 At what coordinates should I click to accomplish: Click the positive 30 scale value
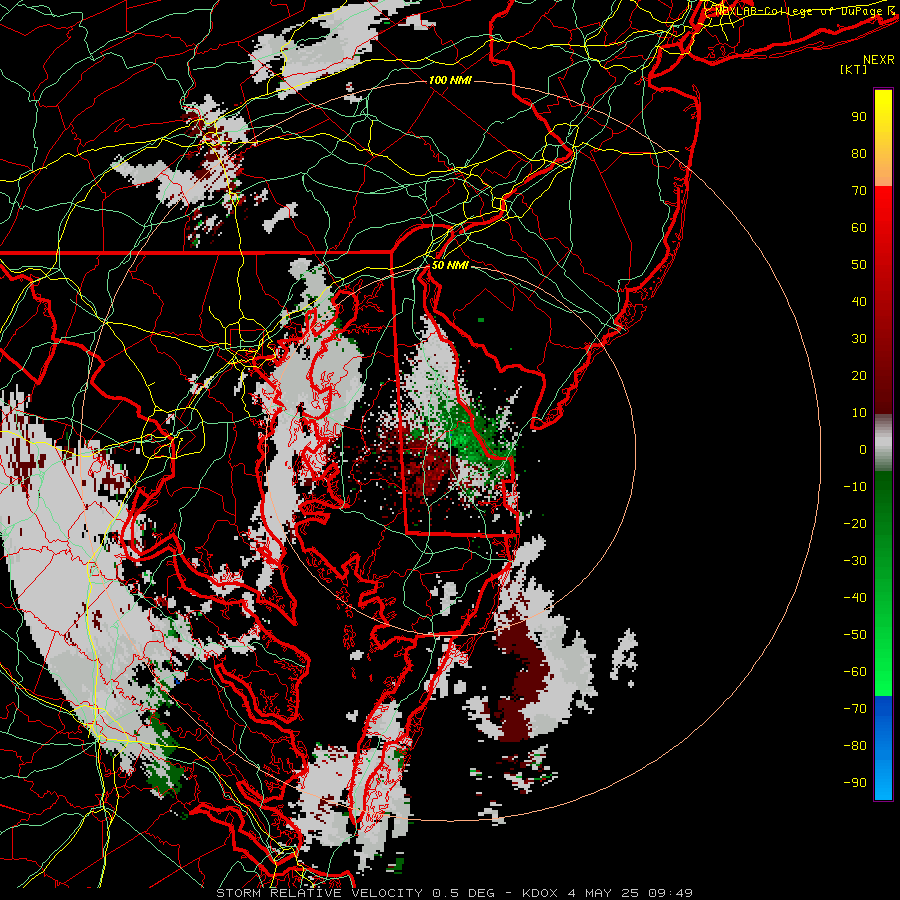[859, 339]
